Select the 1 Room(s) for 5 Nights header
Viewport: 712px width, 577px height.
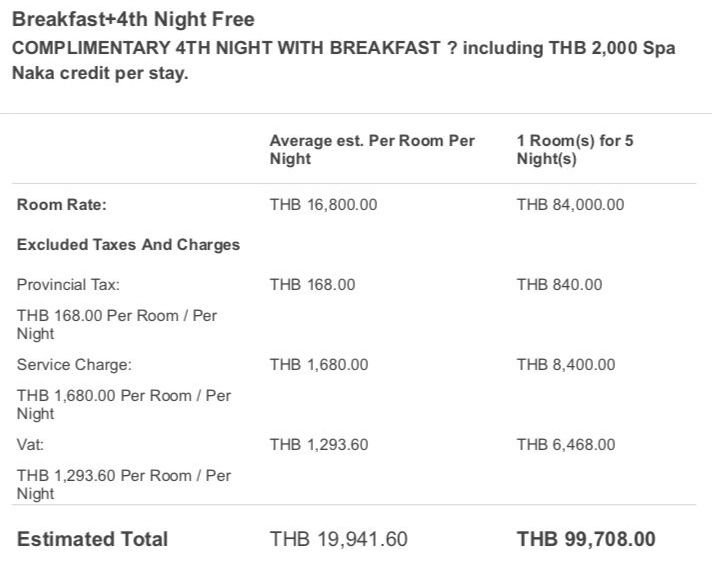[575, 149]
